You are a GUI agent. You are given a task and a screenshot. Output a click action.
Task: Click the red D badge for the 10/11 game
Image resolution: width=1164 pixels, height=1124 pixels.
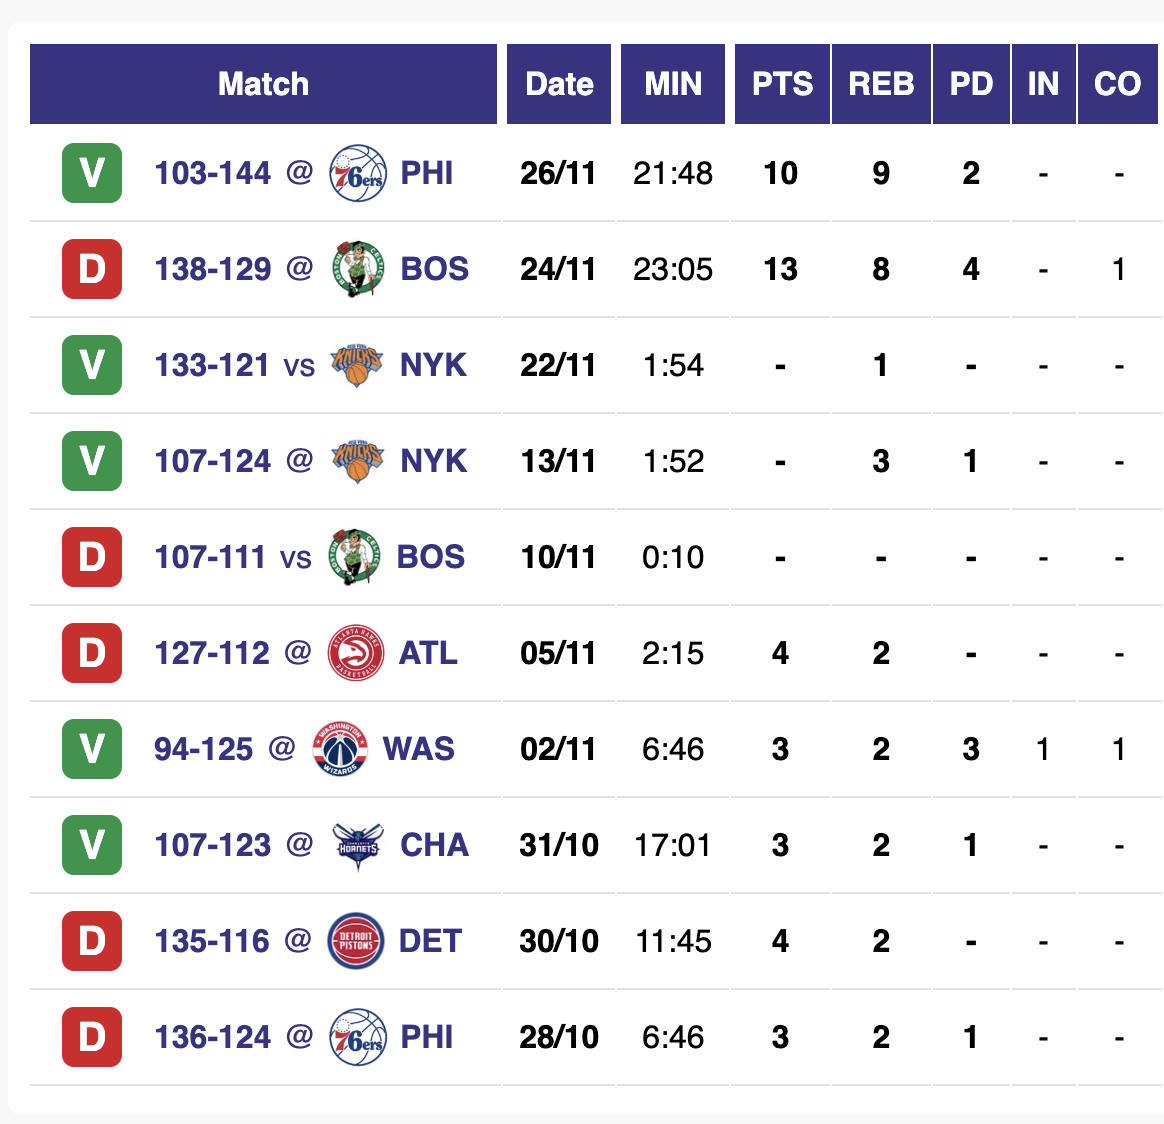click(92, 557)
